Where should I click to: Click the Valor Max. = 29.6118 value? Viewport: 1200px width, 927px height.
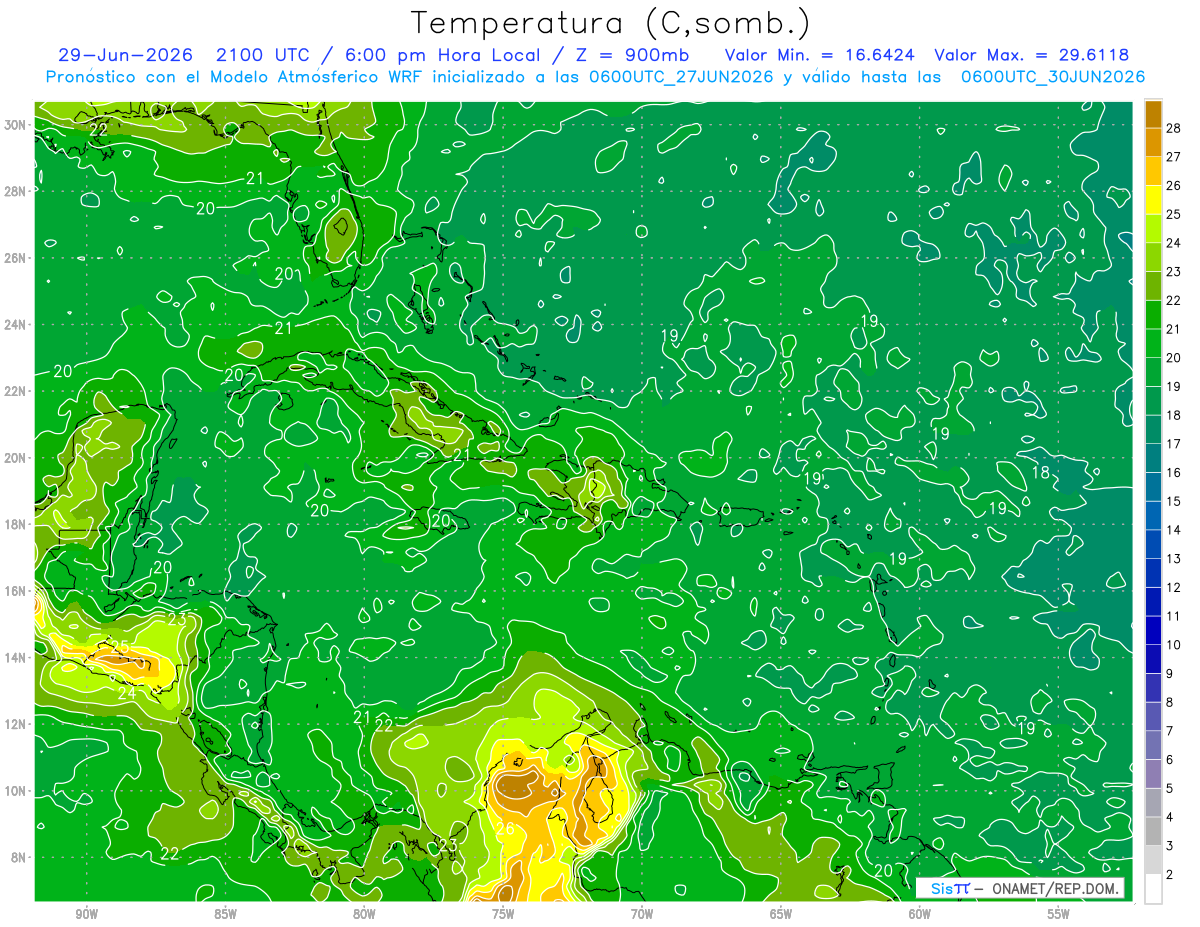(1032, 55)
